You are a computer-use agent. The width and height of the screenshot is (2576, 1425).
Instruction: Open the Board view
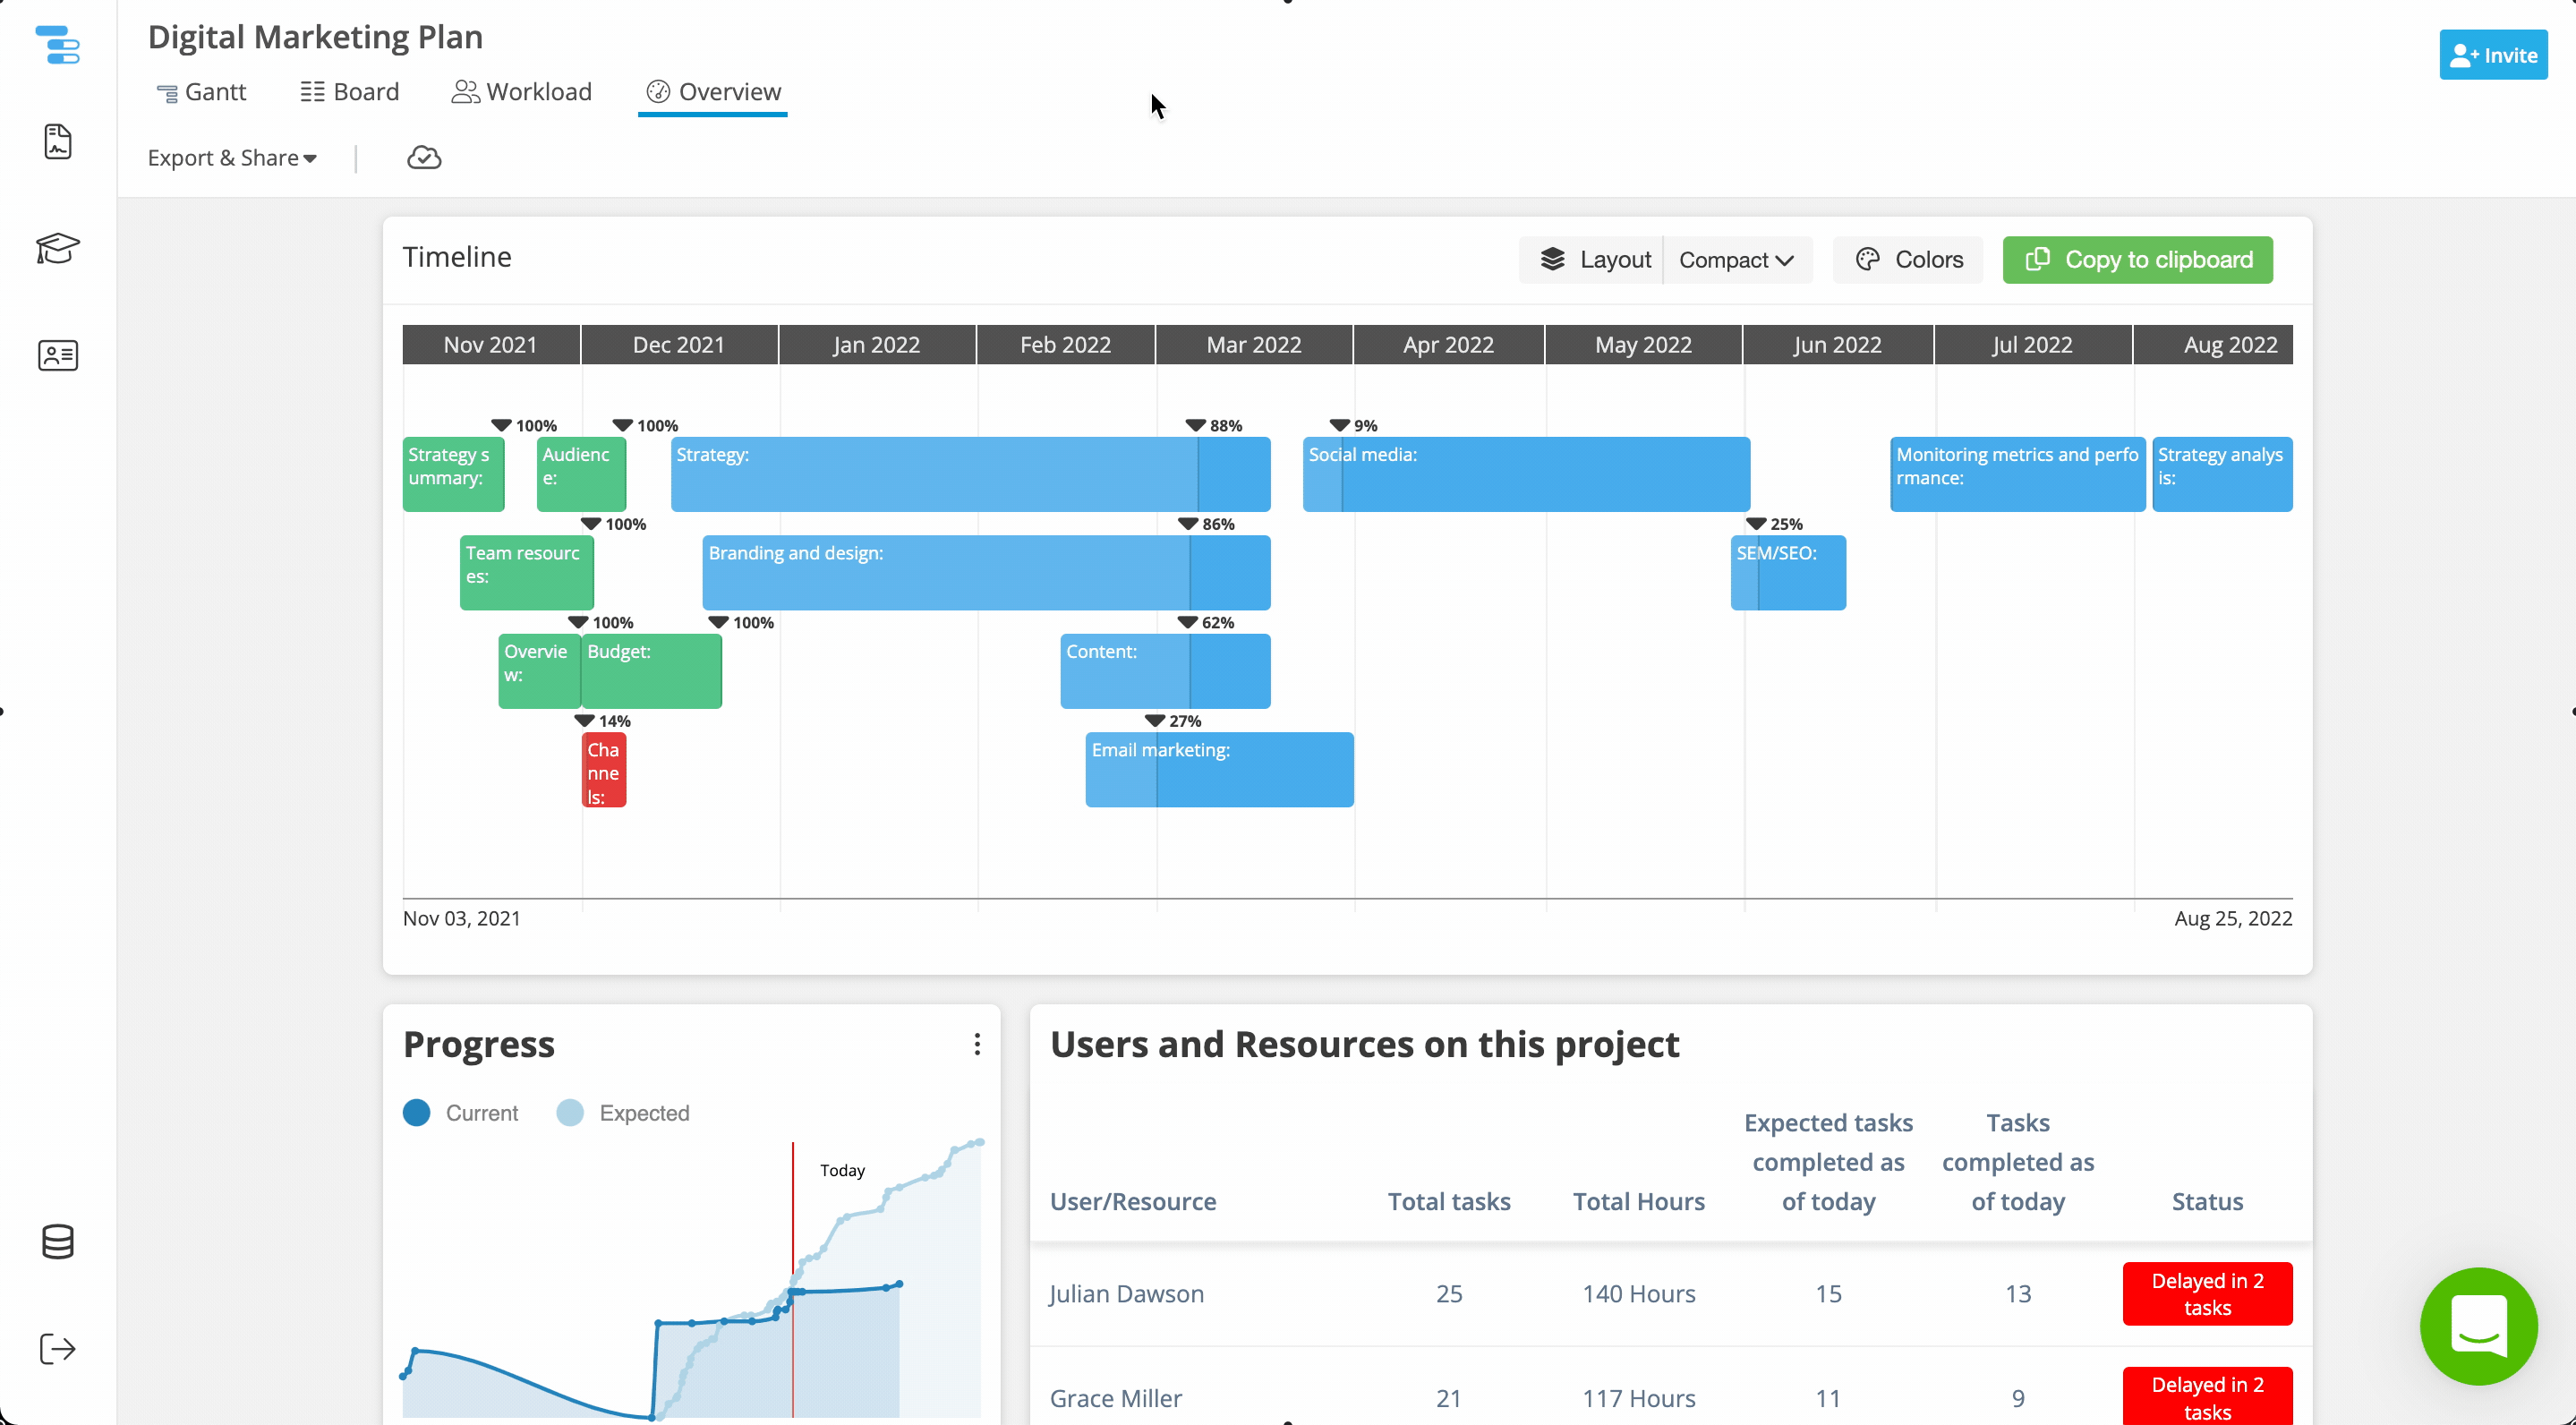tap(349, 91)
